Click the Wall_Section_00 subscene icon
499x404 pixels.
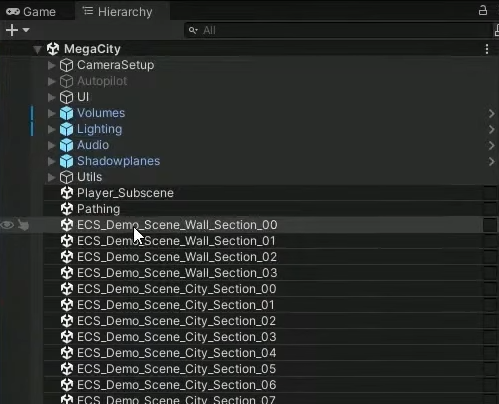pos(67,225)
